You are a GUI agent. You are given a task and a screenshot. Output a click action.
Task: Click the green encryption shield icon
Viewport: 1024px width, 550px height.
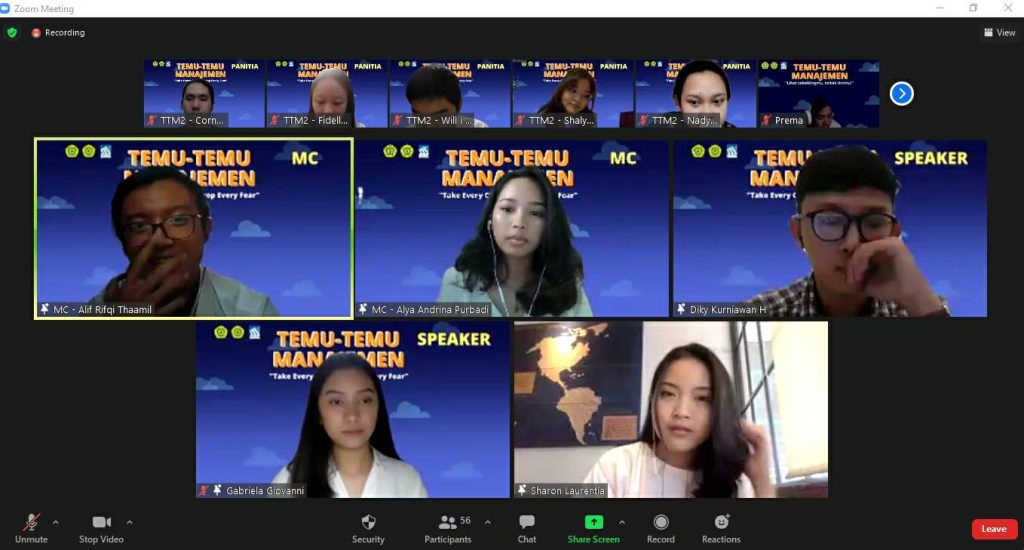coord(12,32)
